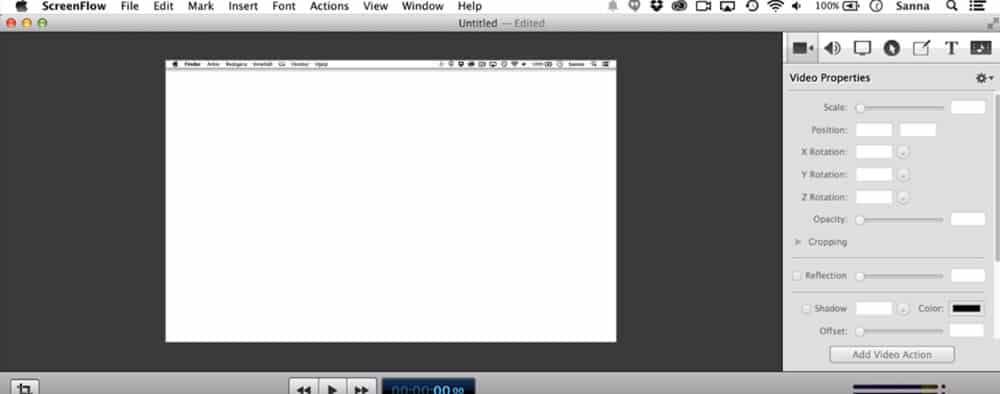Open the Annotations properties icon
The width and height of the screenshot is (1000, 394).
pos(921,48)
